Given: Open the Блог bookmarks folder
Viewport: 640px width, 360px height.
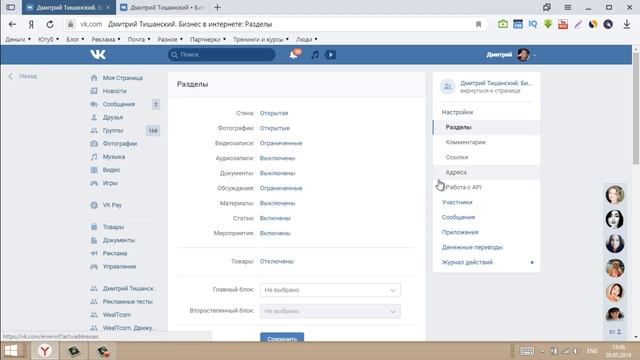Looking at the screenshot, I should pos(75,39).
